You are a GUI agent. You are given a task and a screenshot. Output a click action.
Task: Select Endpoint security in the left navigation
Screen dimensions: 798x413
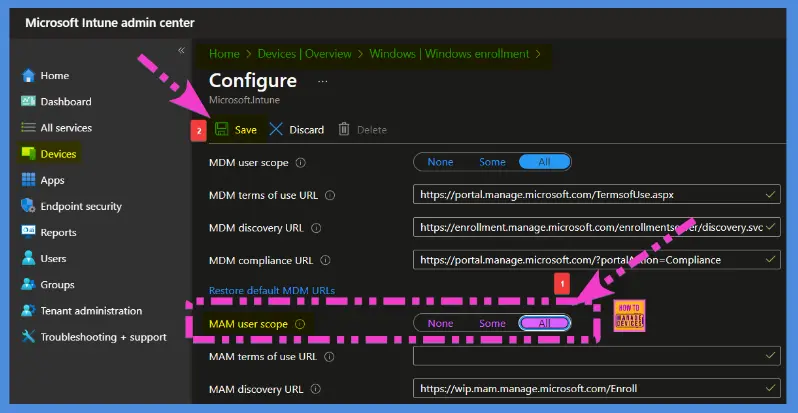pyautogui.click(x=81, y=206)
